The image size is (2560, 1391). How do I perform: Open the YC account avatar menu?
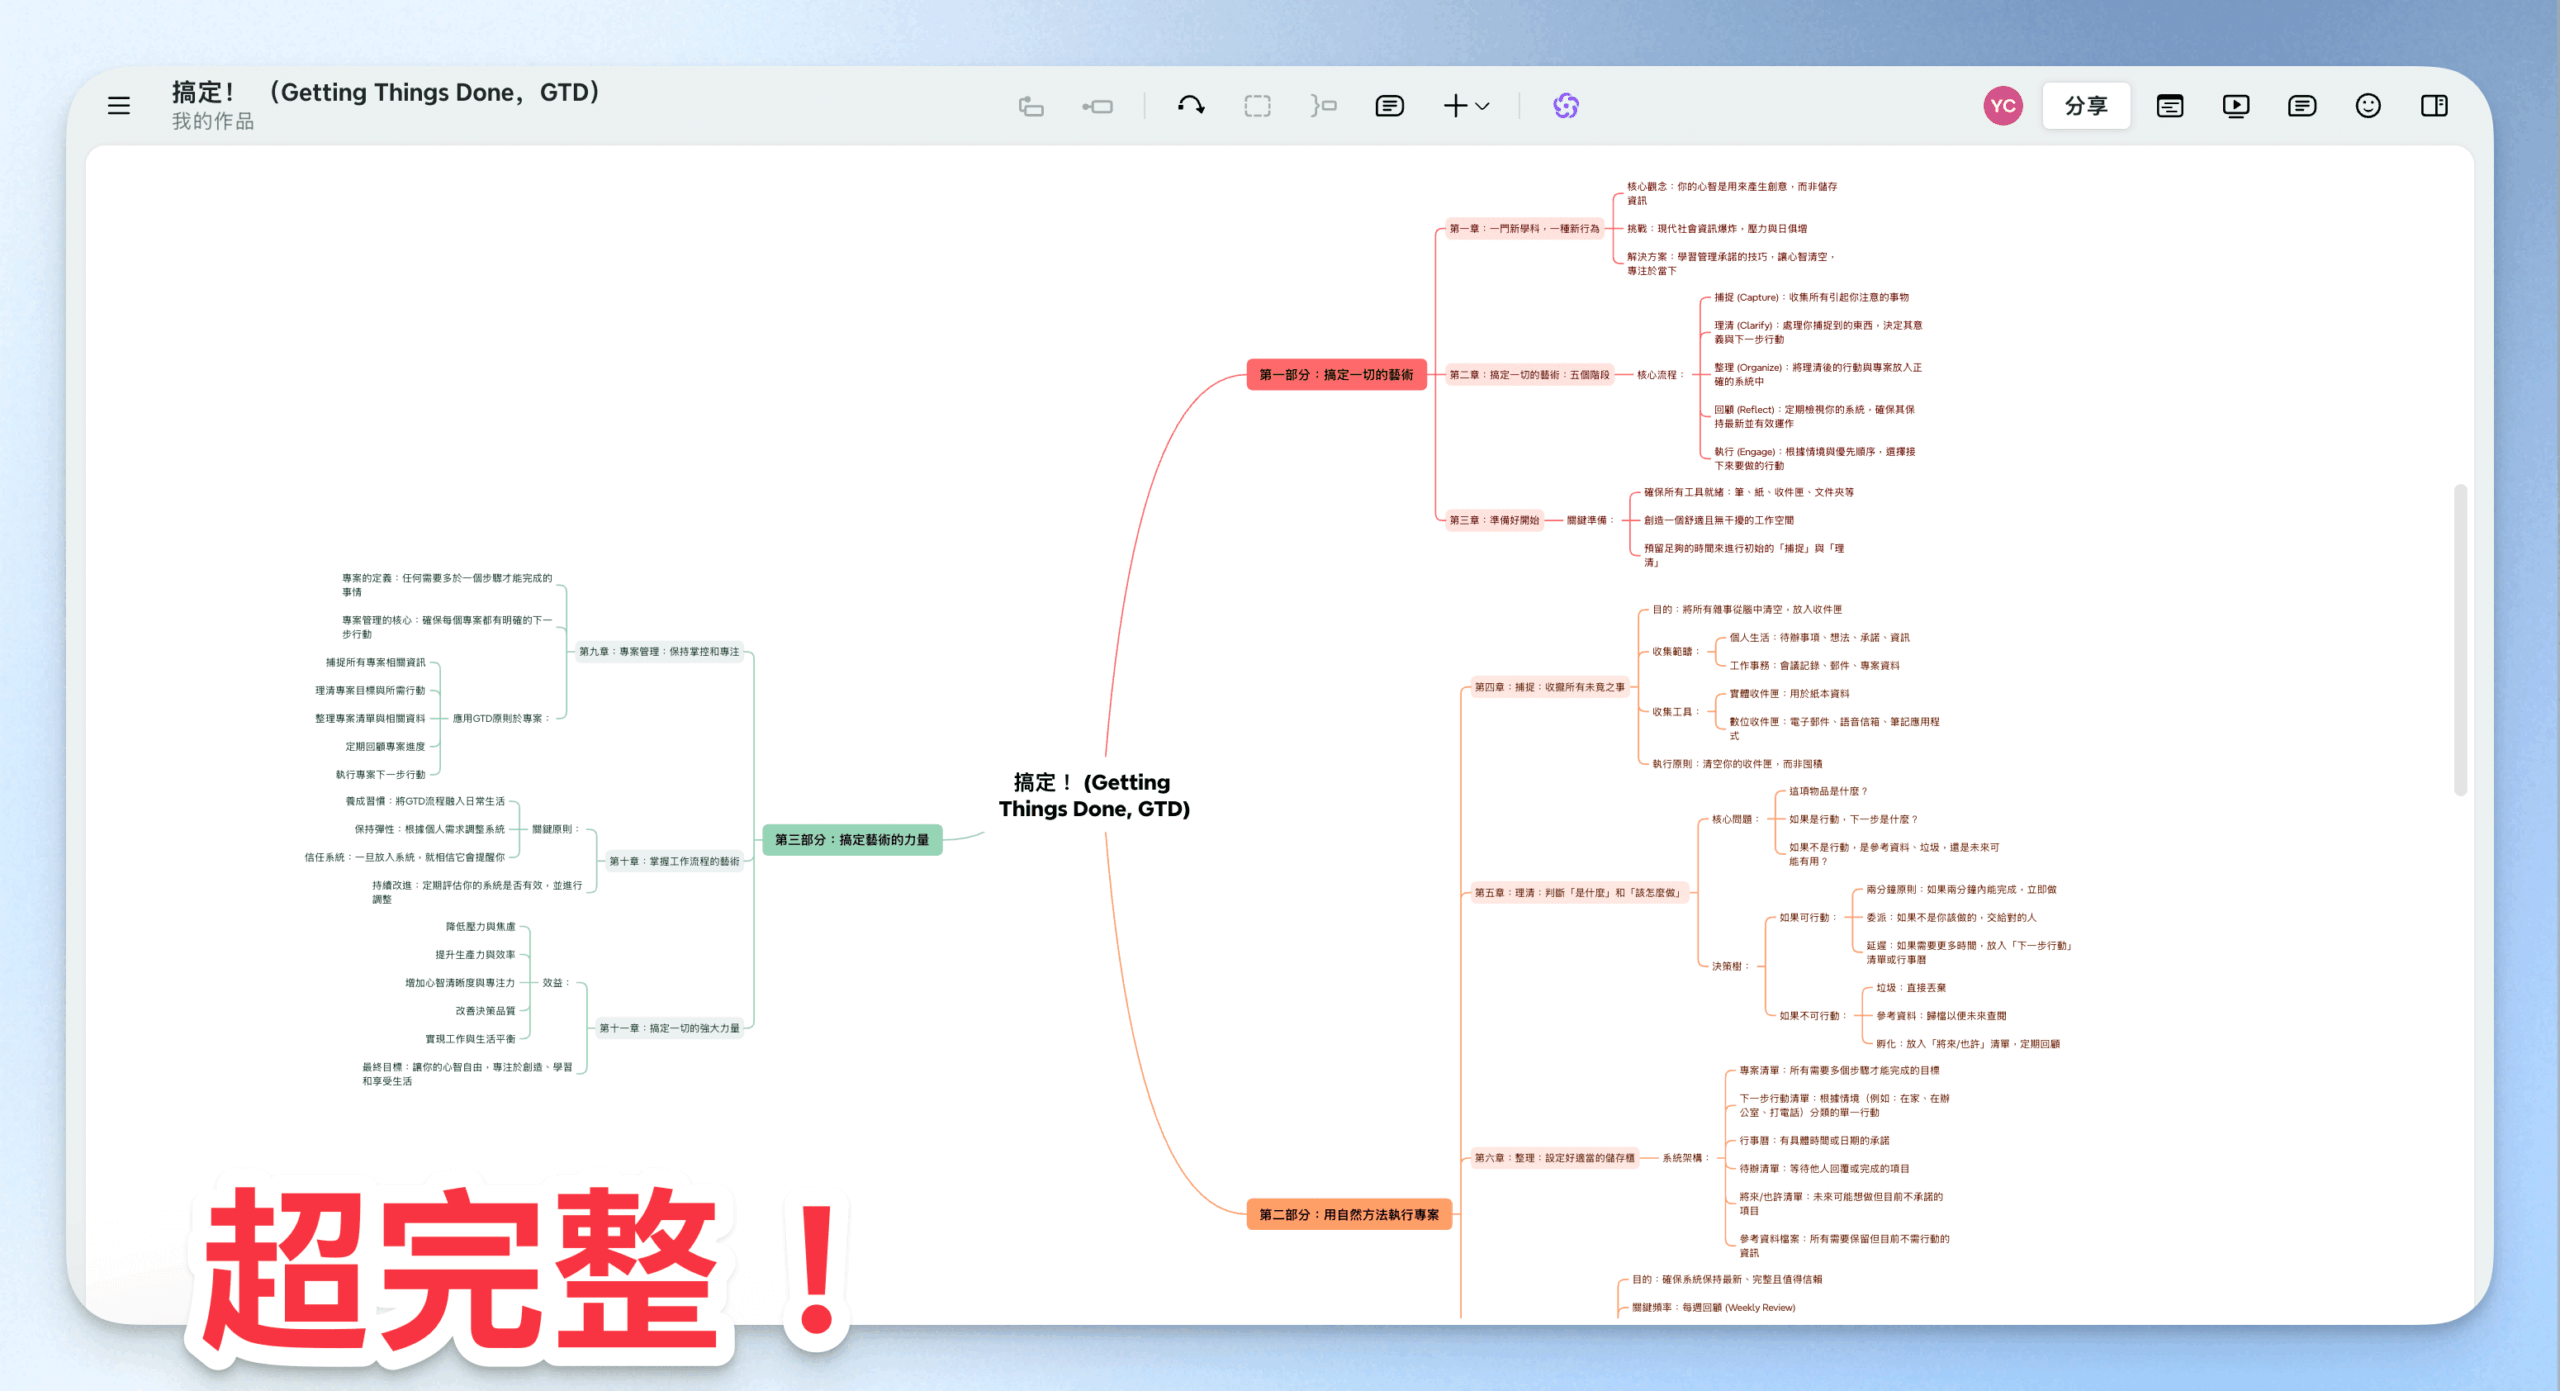tap(2002, 106)
